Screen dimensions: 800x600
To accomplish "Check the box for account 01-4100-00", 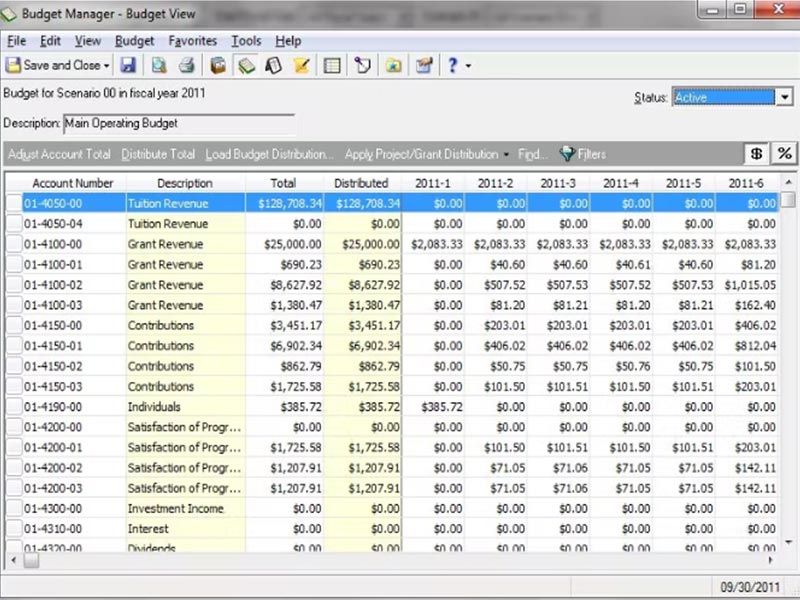I will (x=13, y=245).
